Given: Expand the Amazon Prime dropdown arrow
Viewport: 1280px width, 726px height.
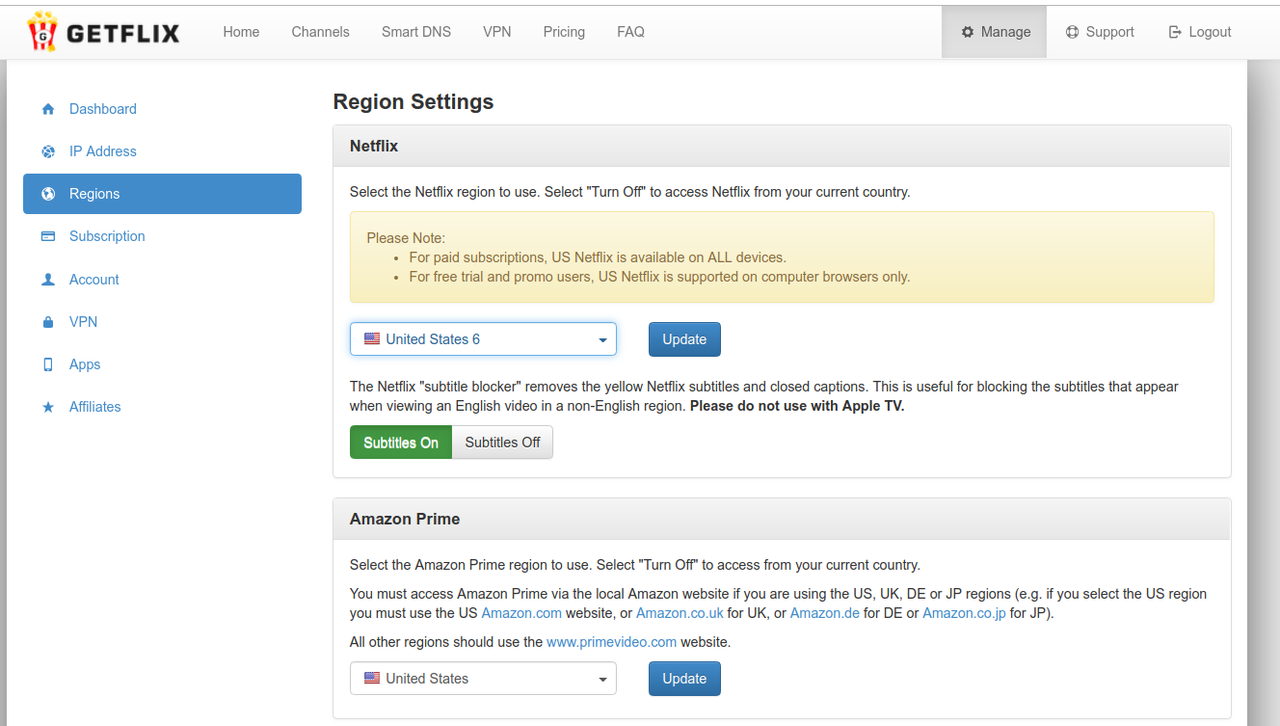Looking at the screenshot, I should tap(603, 679).
